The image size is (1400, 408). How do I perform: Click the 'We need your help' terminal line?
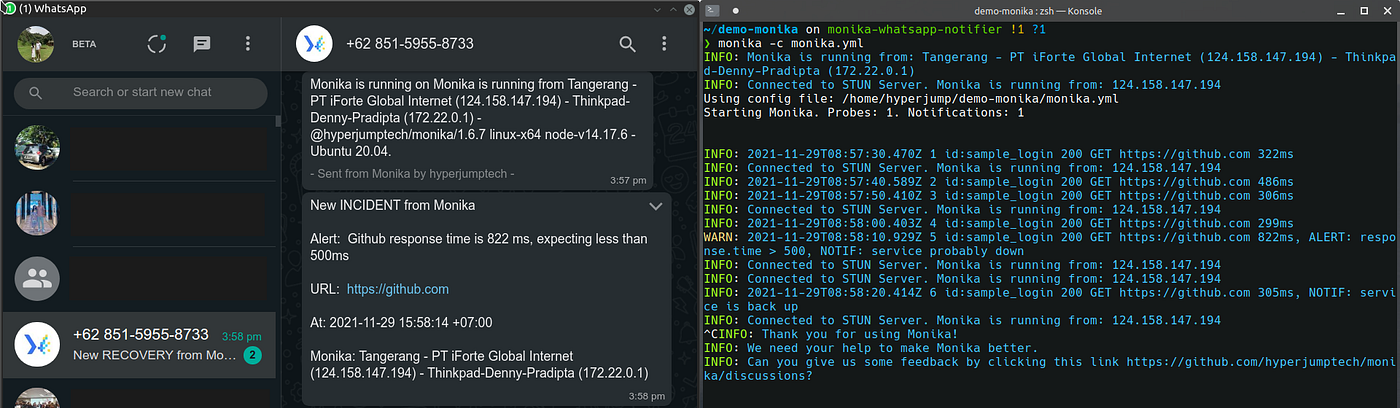click(x=871, y=348)
